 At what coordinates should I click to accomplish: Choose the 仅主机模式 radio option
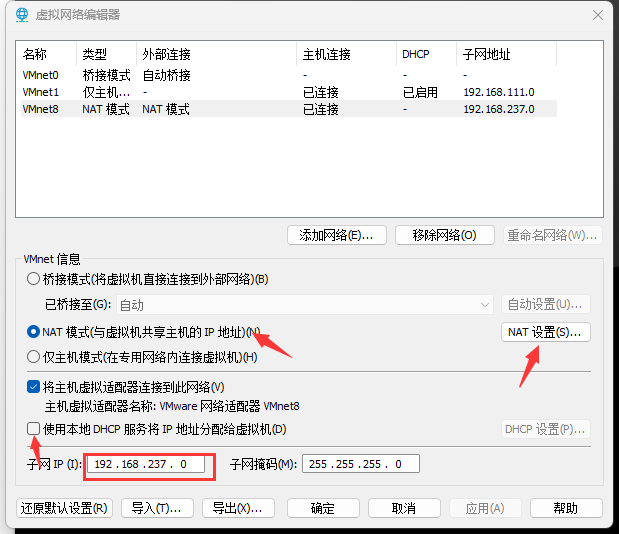(x=34, y=357)
